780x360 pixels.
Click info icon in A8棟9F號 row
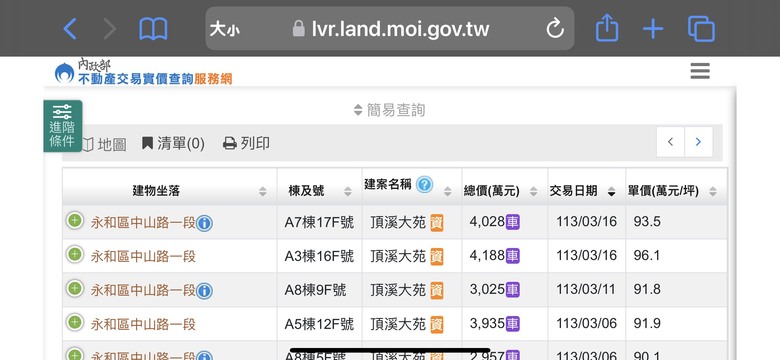(204, 291)
